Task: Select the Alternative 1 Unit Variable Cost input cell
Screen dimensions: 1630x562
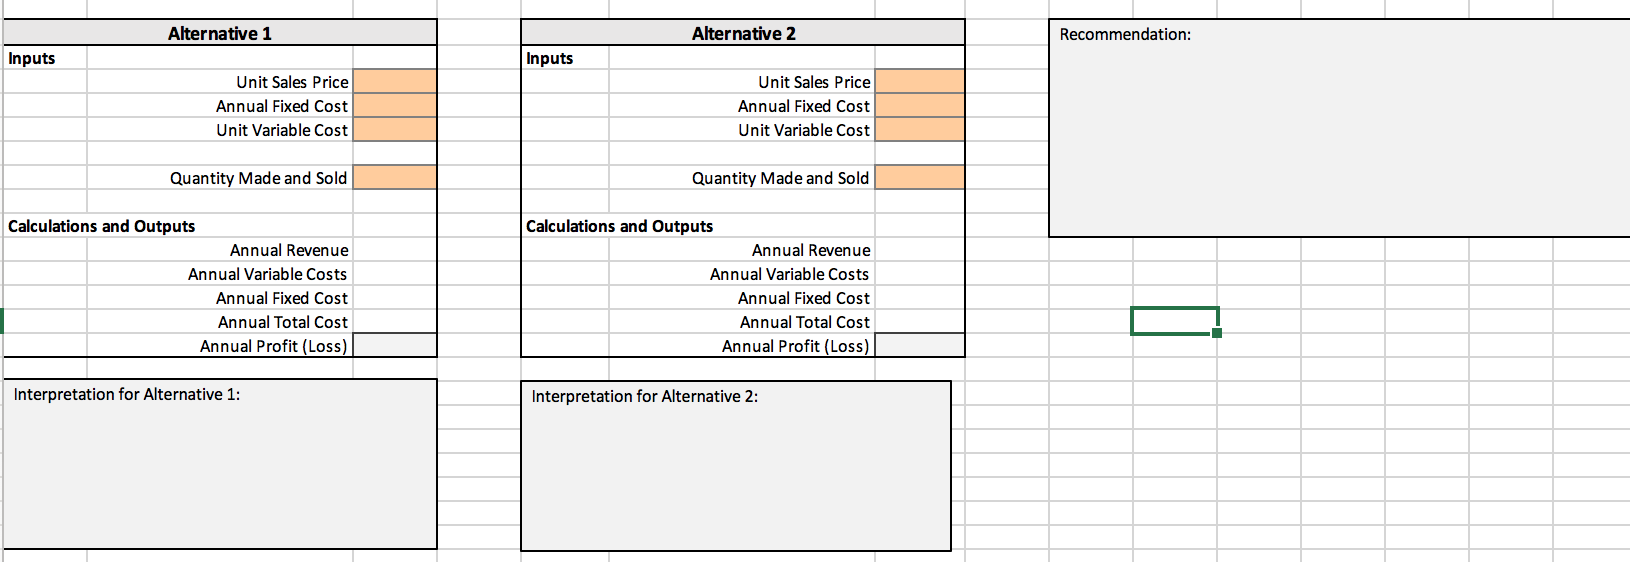Action: (395, 129)
